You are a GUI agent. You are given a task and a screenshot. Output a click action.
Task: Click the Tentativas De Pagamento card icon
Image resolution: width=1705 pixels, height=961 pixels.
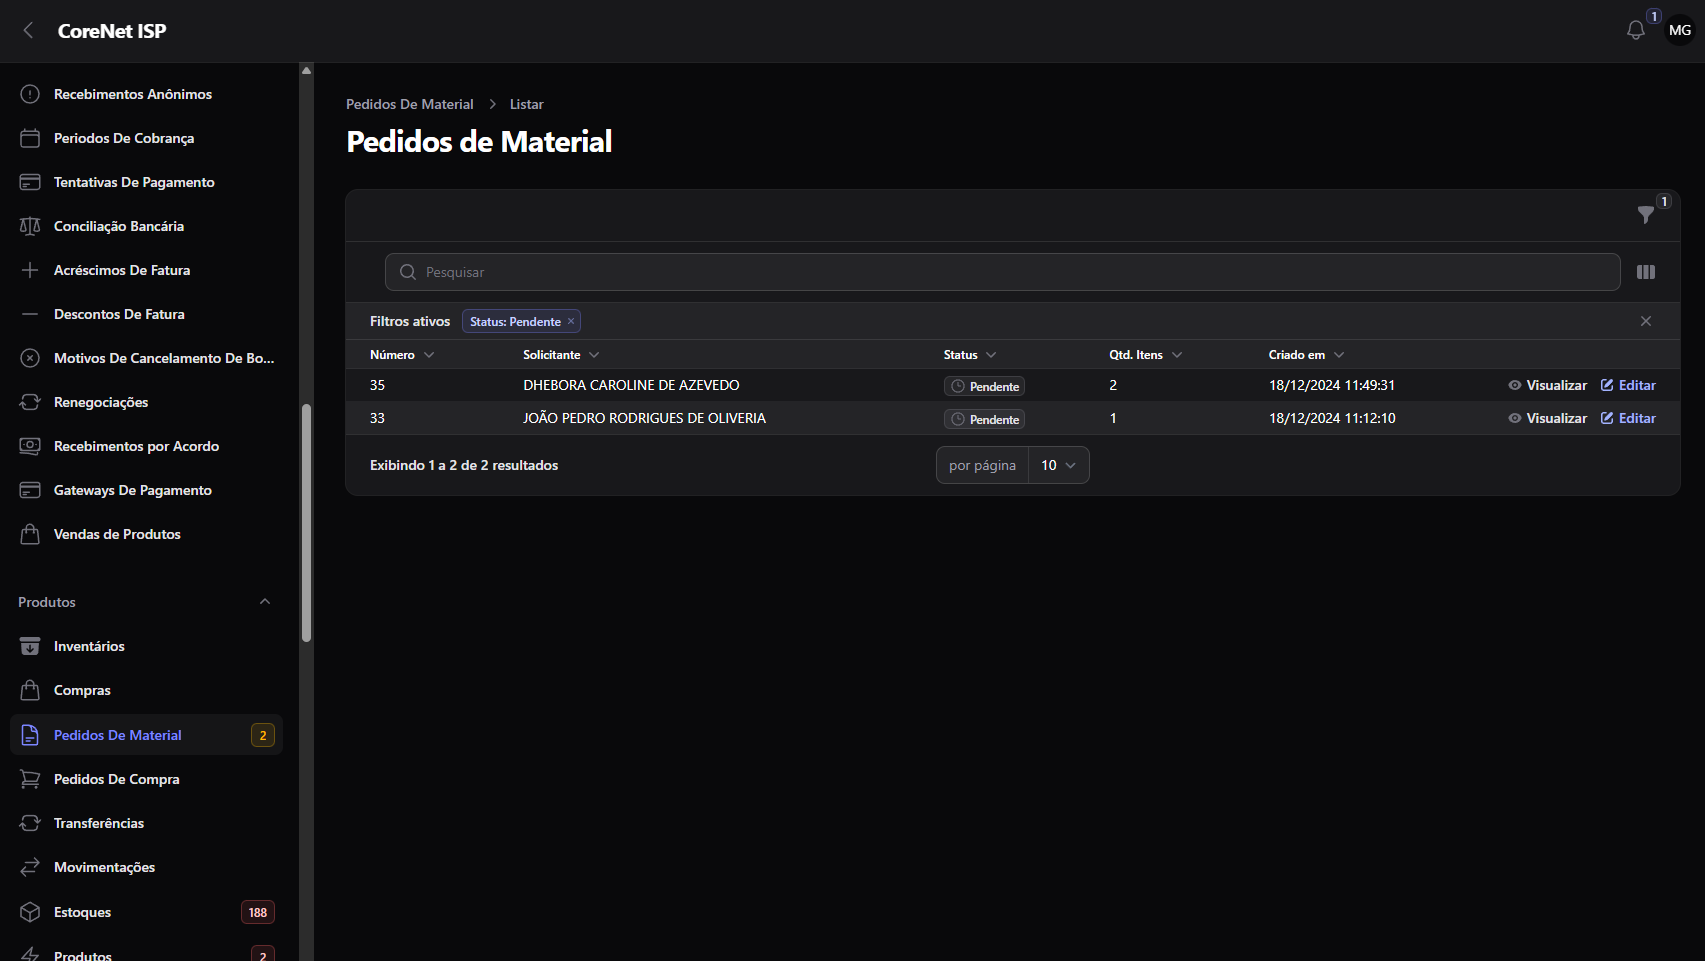click(x=30, y=182)
